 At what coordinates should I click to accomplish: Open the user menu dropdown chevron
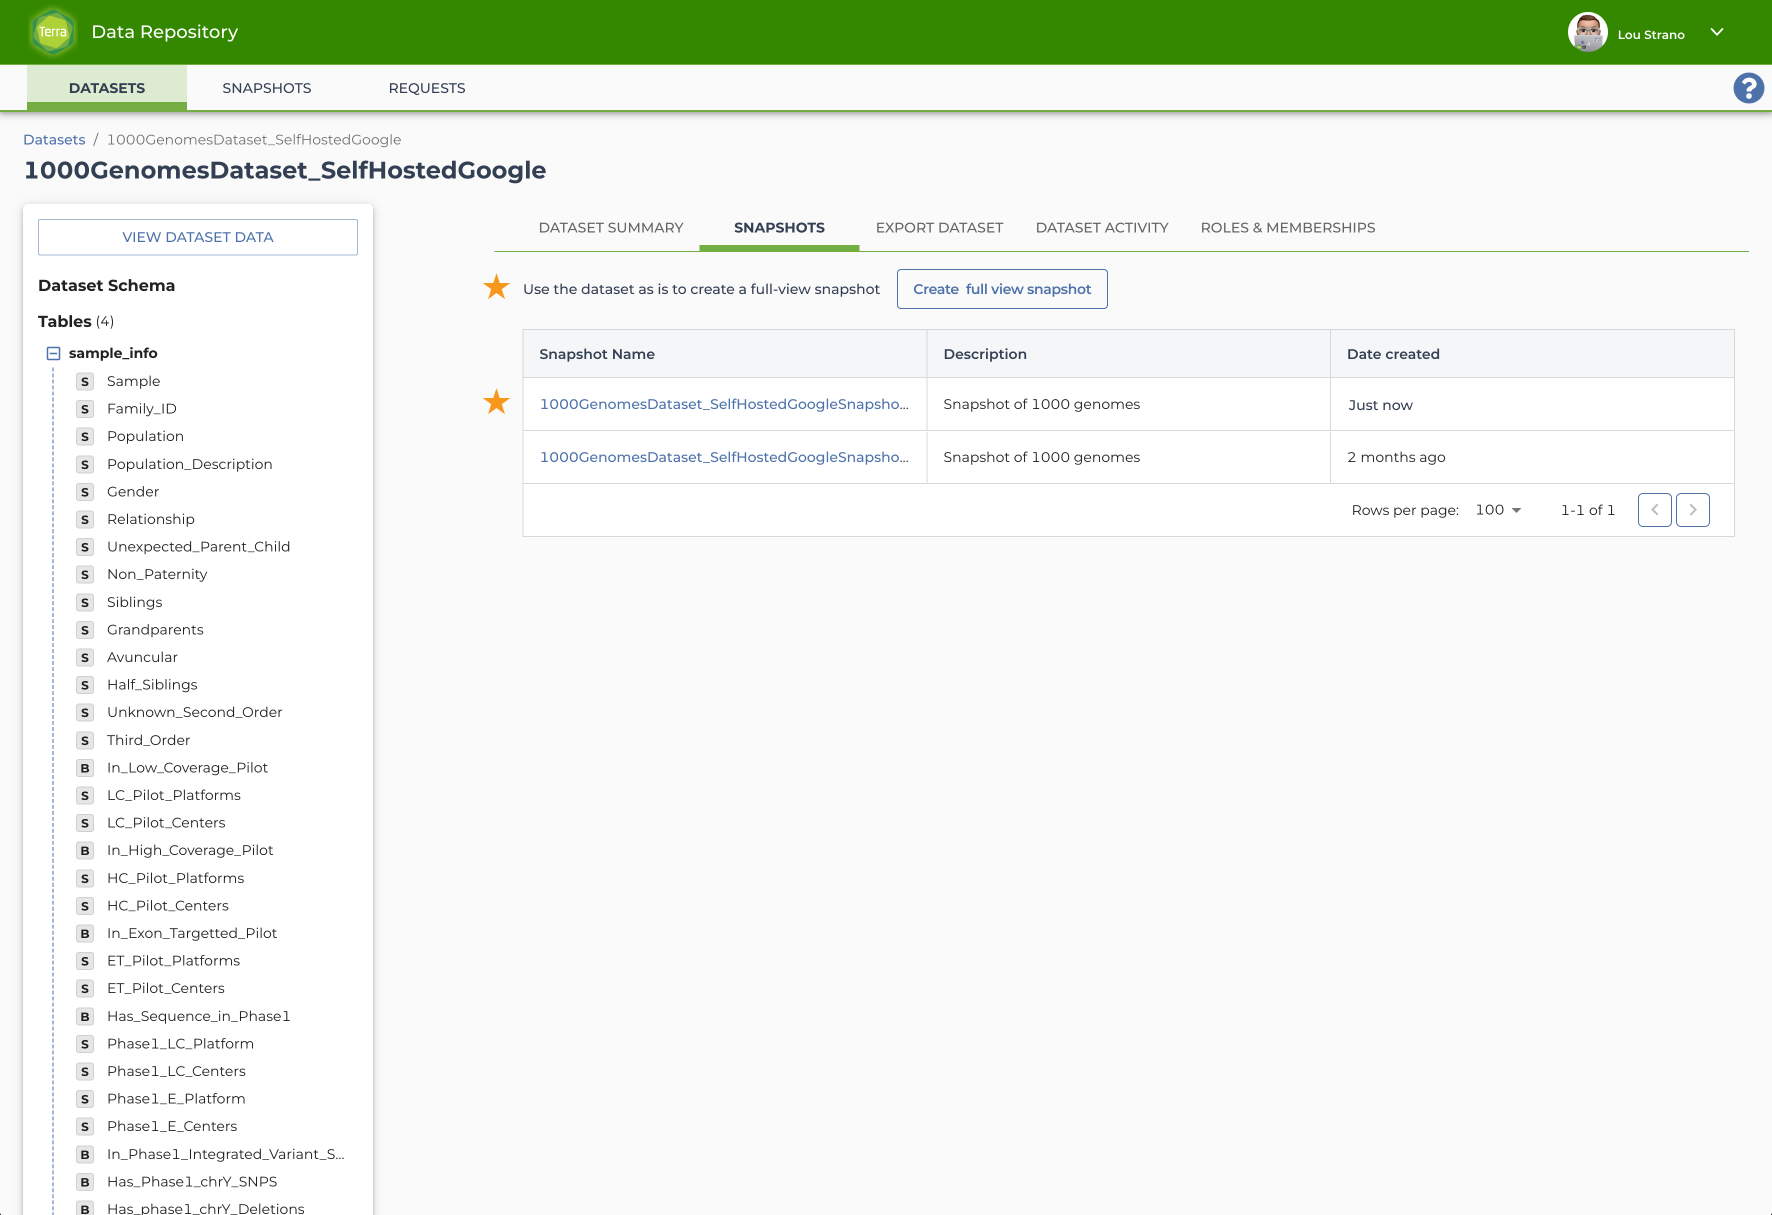[x=1717, y=32]
